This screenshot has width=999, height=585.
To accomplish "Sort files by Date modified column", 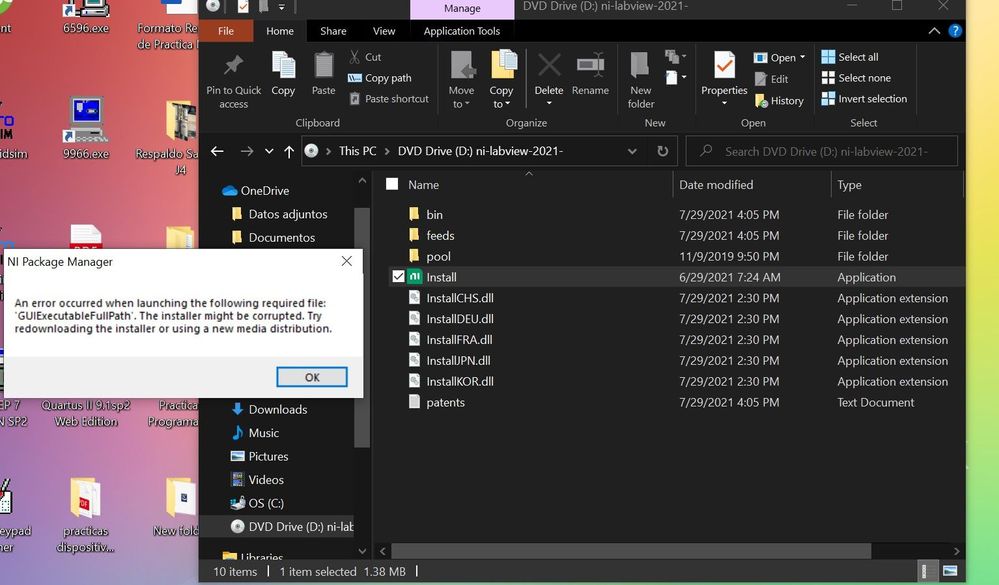I will pos(715,185).
